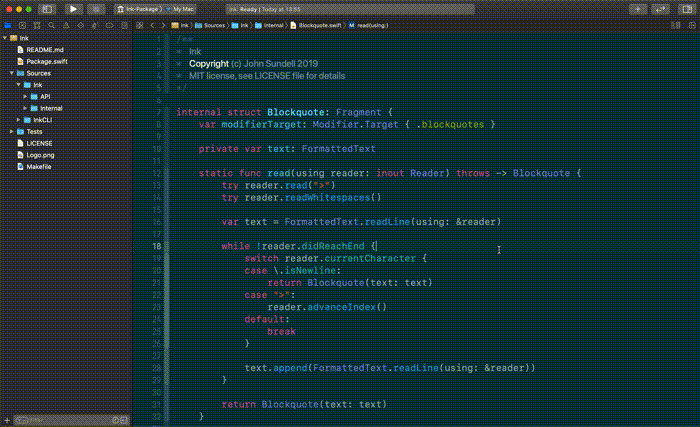Toggle editor options lines icon
Image resolution: width=700 pixels, height=427 pixels.
click(676, 25)
